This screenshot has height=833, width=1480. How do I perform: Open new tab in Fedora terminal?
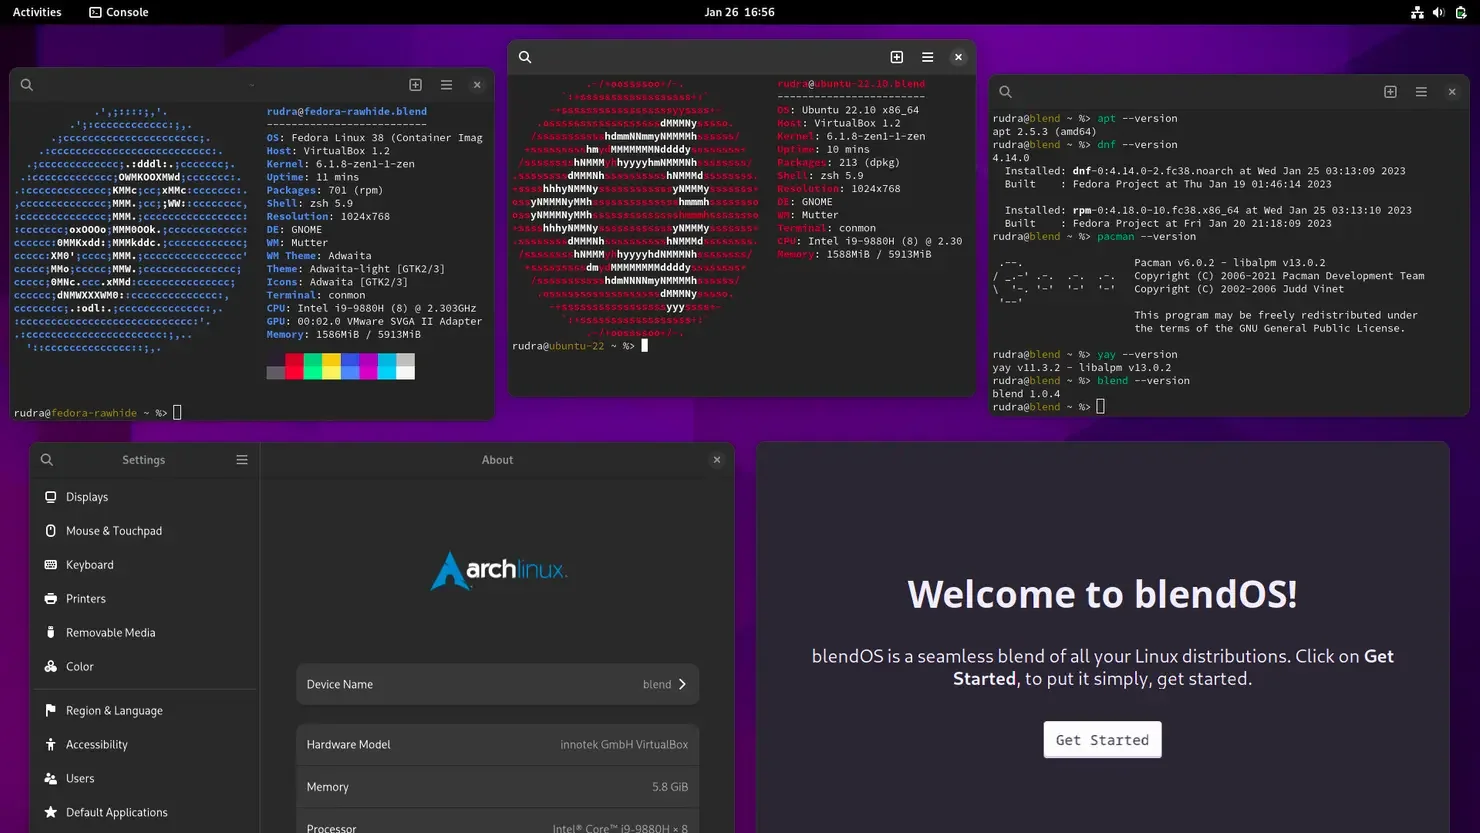[416, 85]
